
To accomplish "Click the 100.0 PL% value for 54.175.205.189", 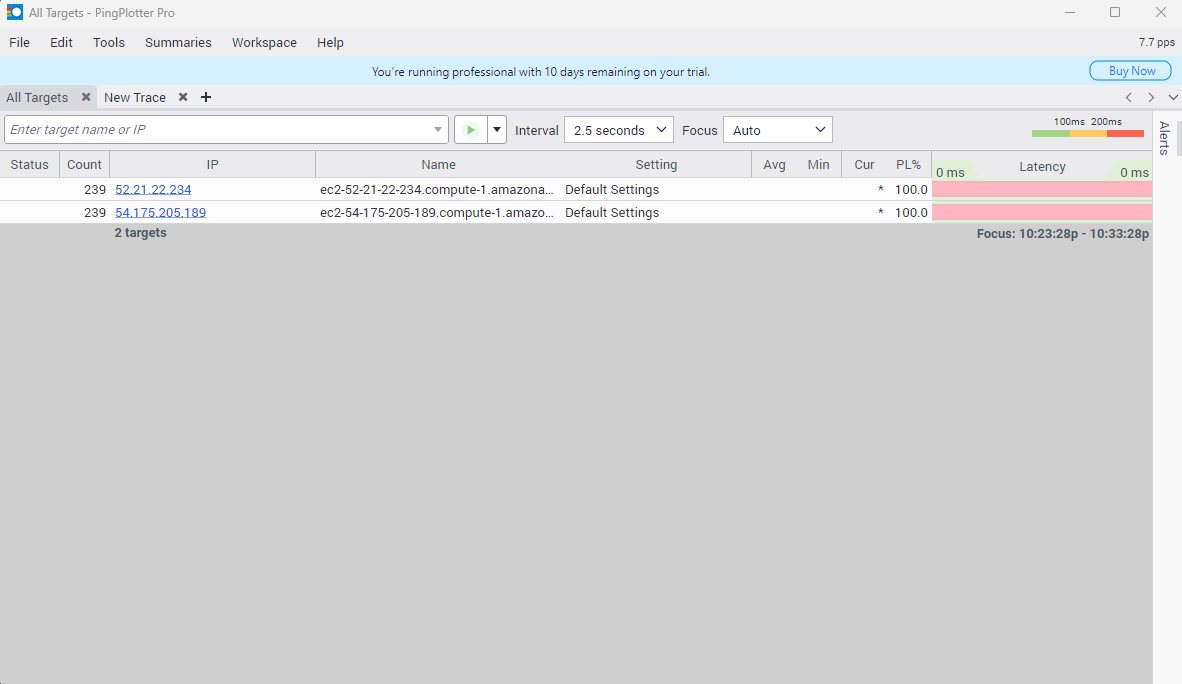I will pyautogui.click(x=911, y=212).
